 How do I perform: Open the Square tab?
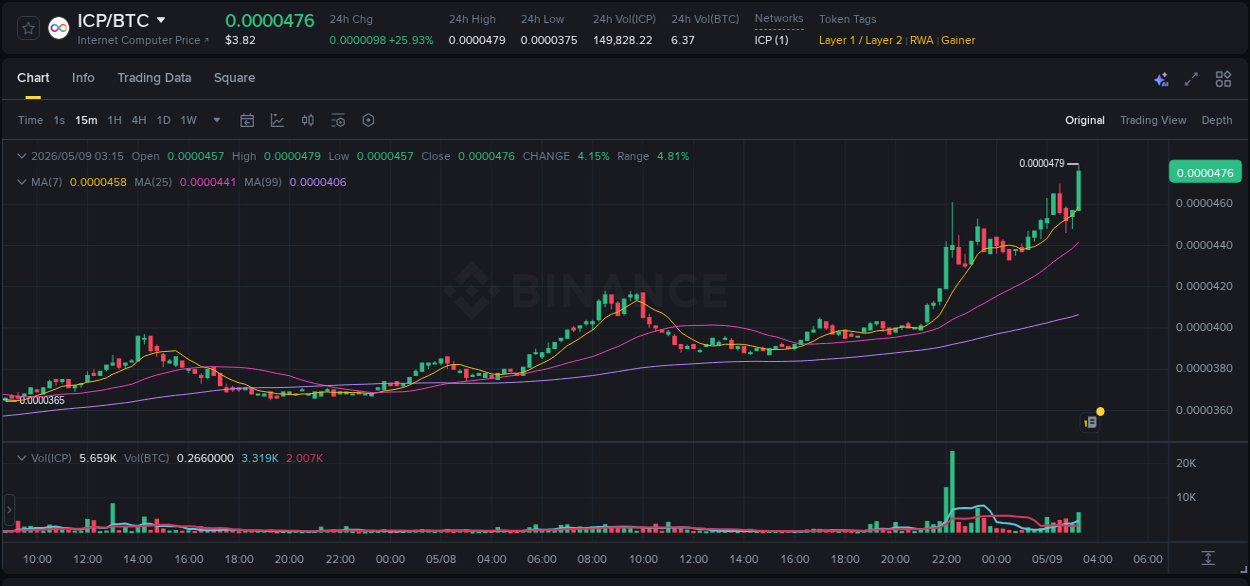click(234, 78)
